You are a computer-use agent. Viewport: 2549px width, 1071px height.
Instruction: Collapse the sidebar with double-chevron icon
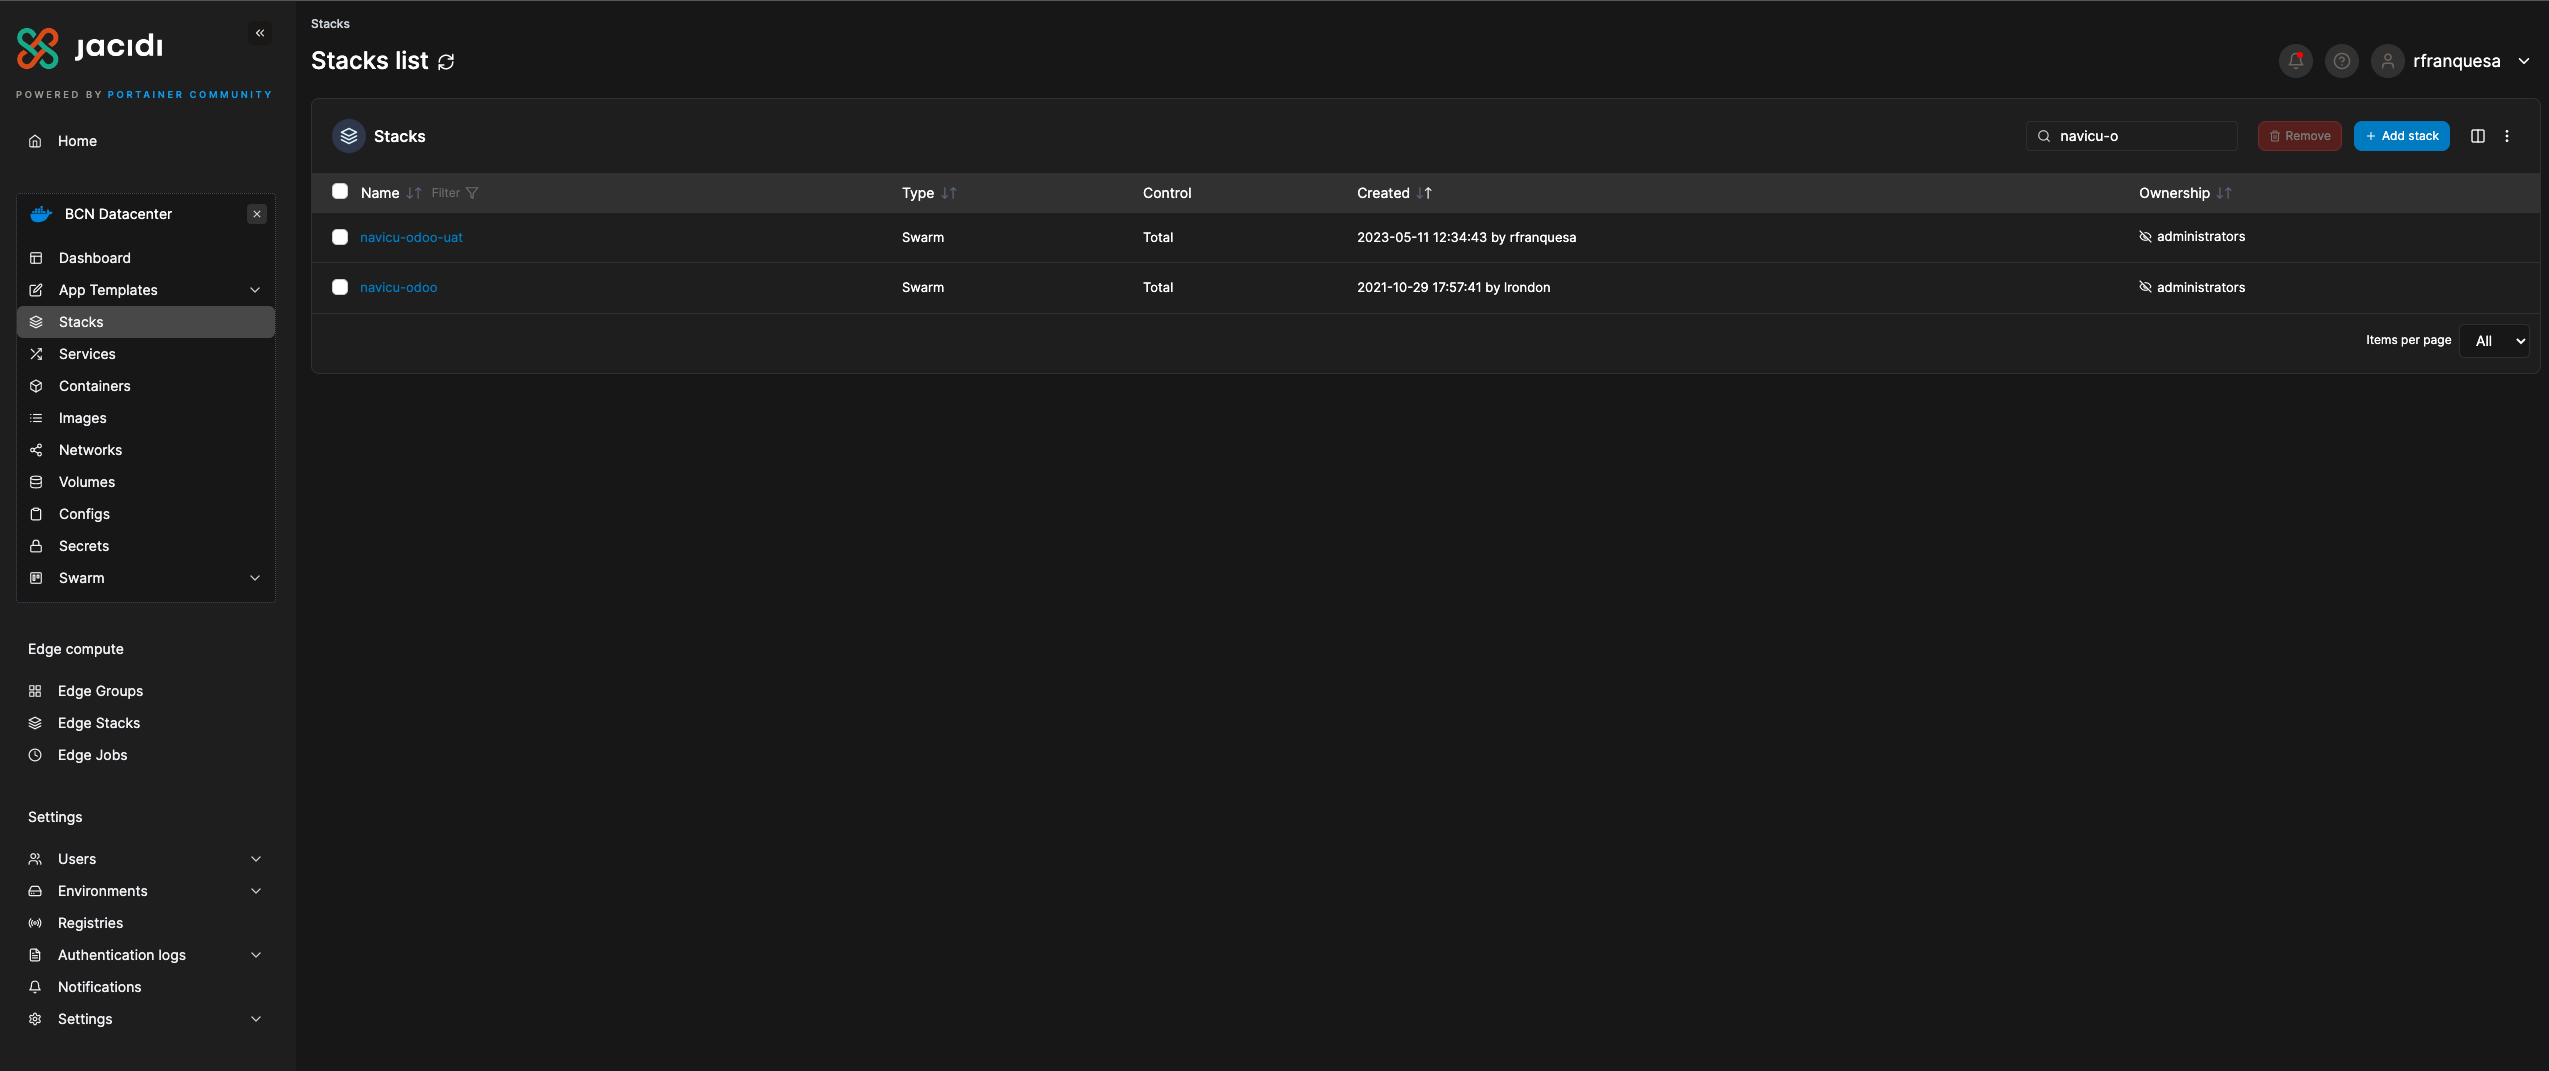pos(260,33)
